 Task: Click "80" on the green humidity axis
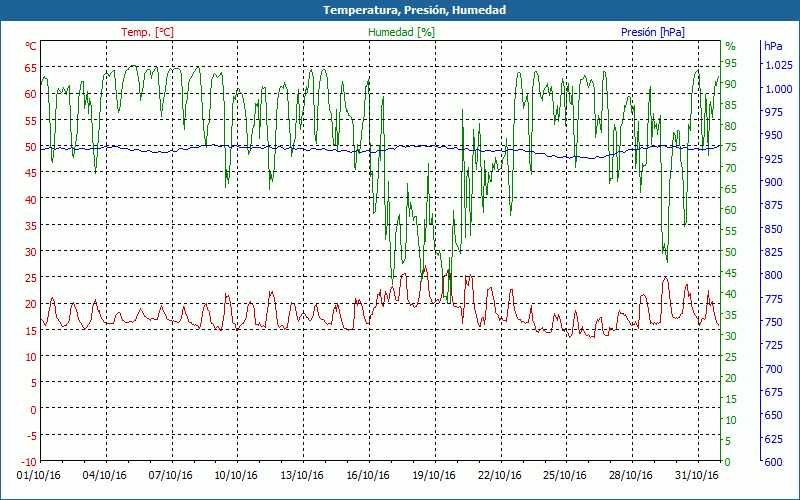click(x=731, y=126)
